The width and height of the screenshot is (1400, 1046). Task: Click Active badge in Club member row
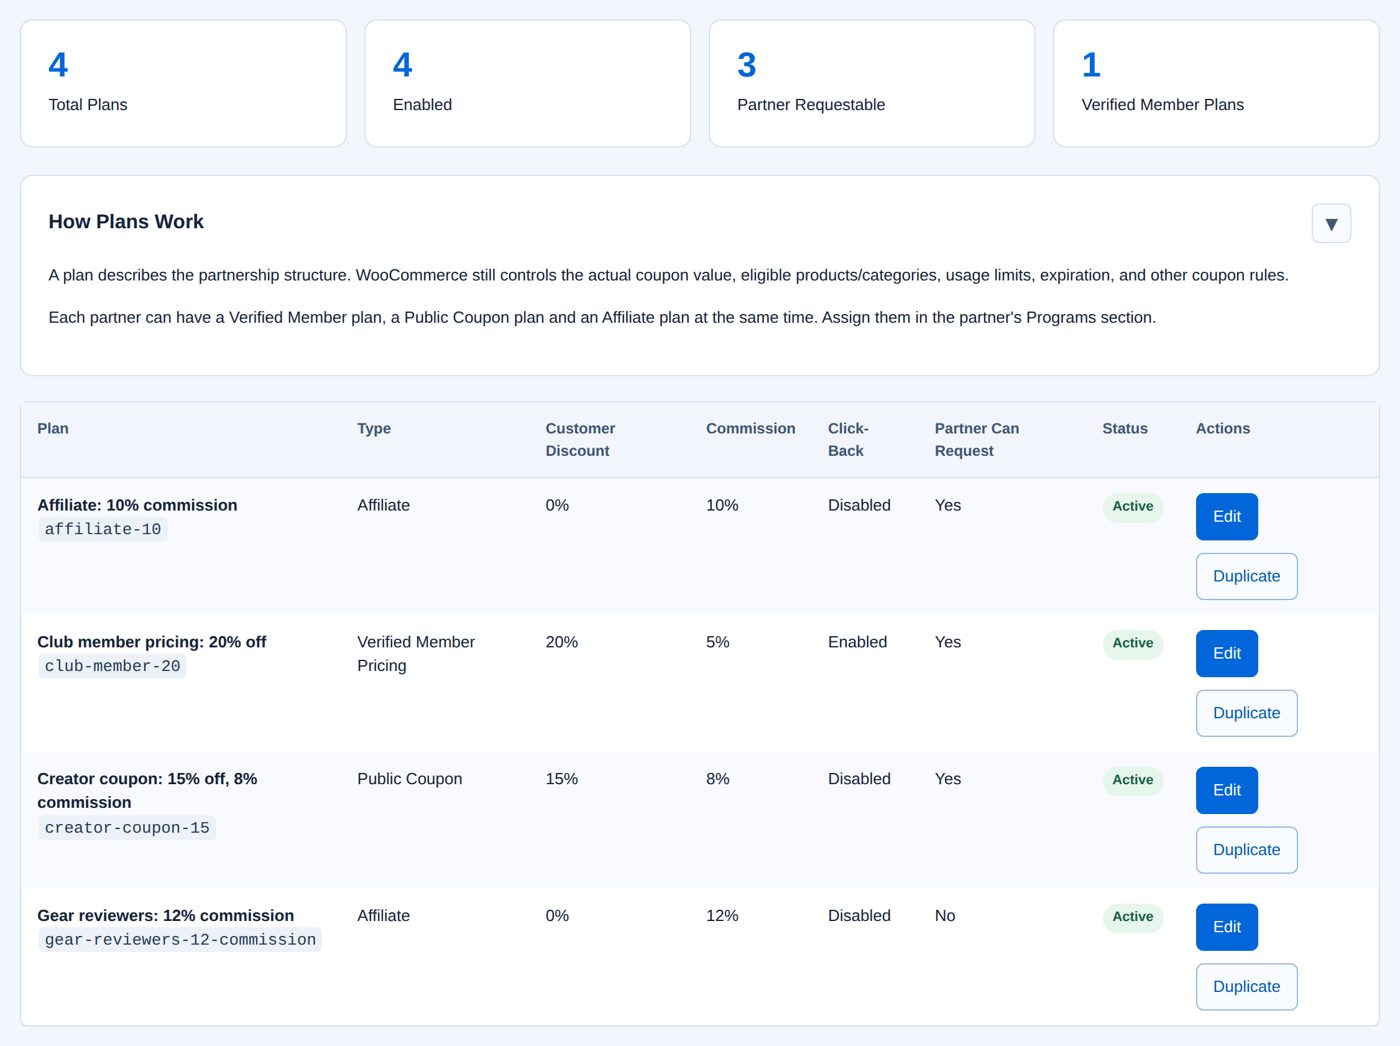pyautogui.click(x=1132, y=644)
